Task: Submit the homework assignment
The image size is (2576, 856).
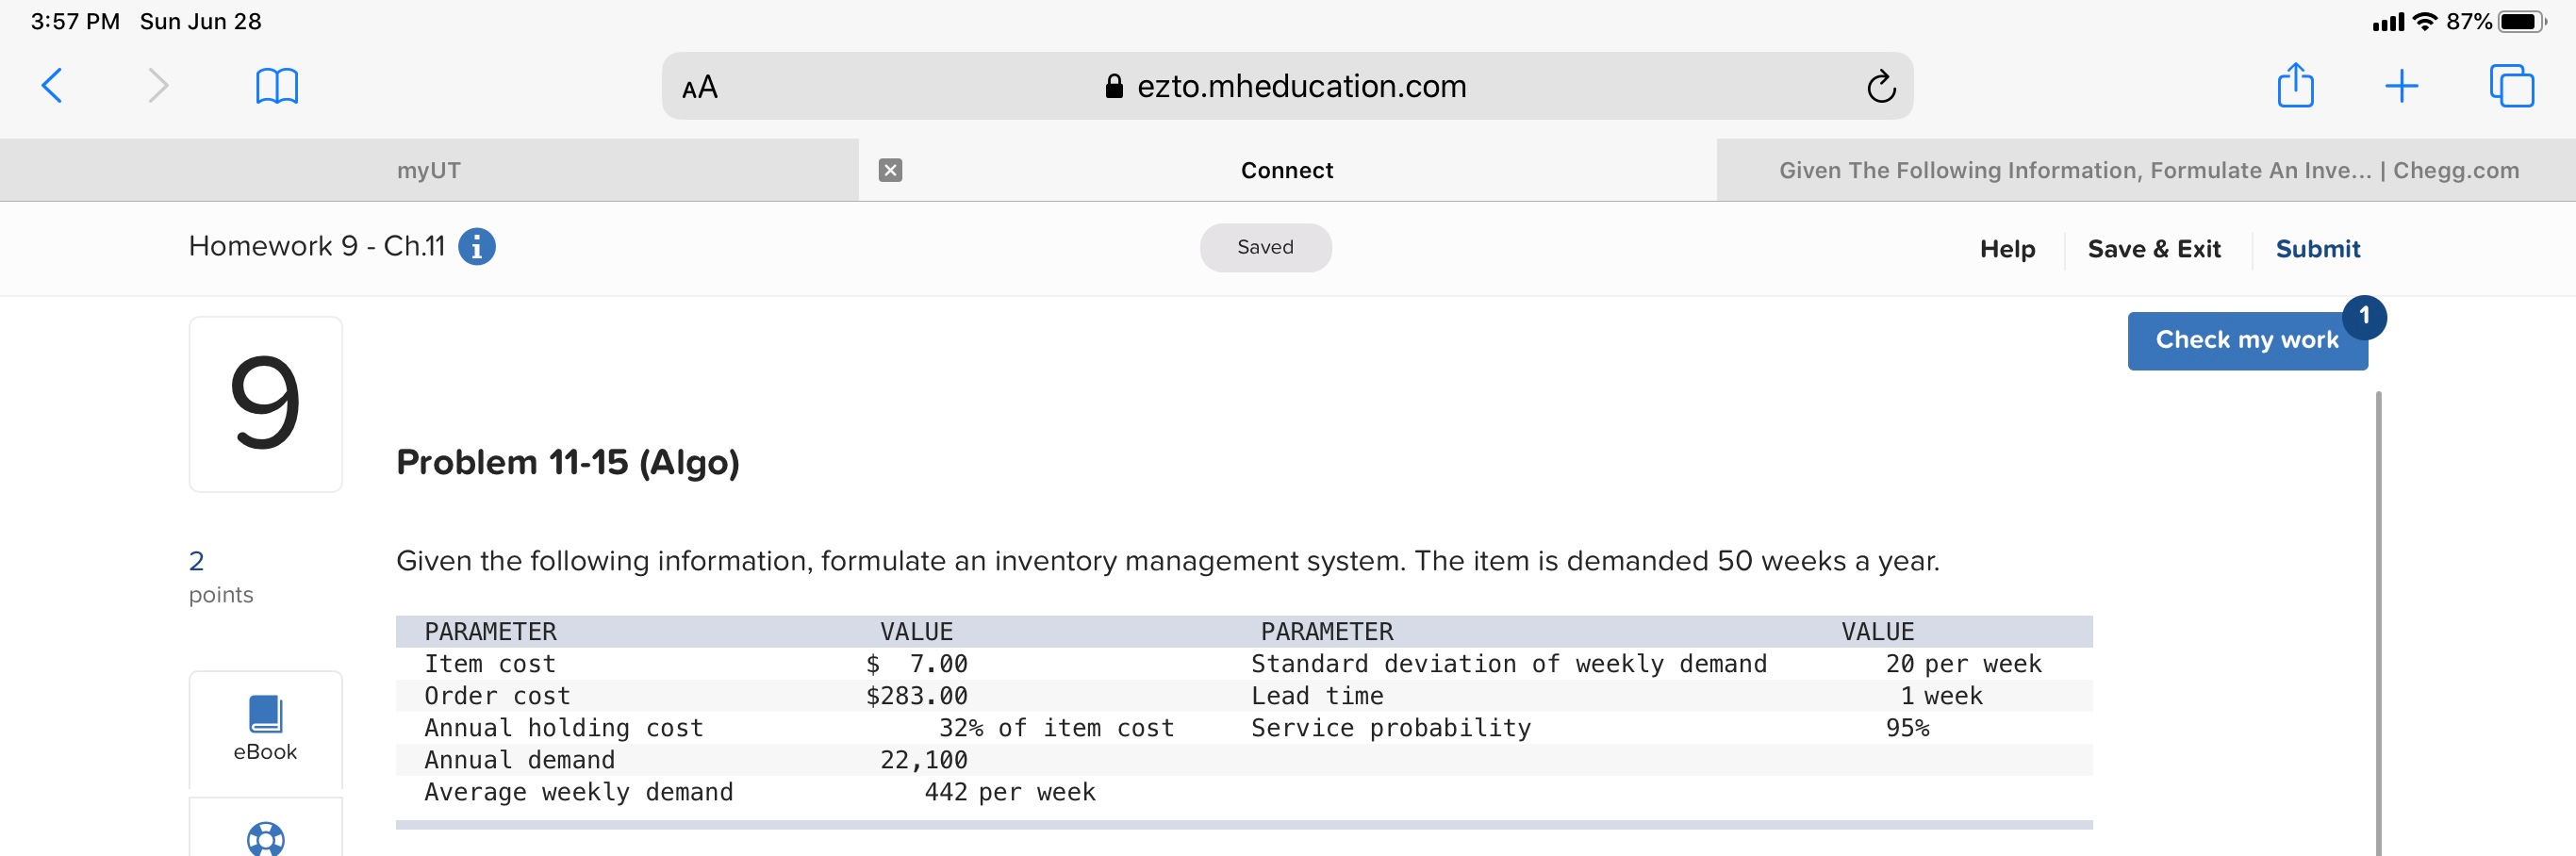Action: pyautogui.click(x=2317, y=249)
